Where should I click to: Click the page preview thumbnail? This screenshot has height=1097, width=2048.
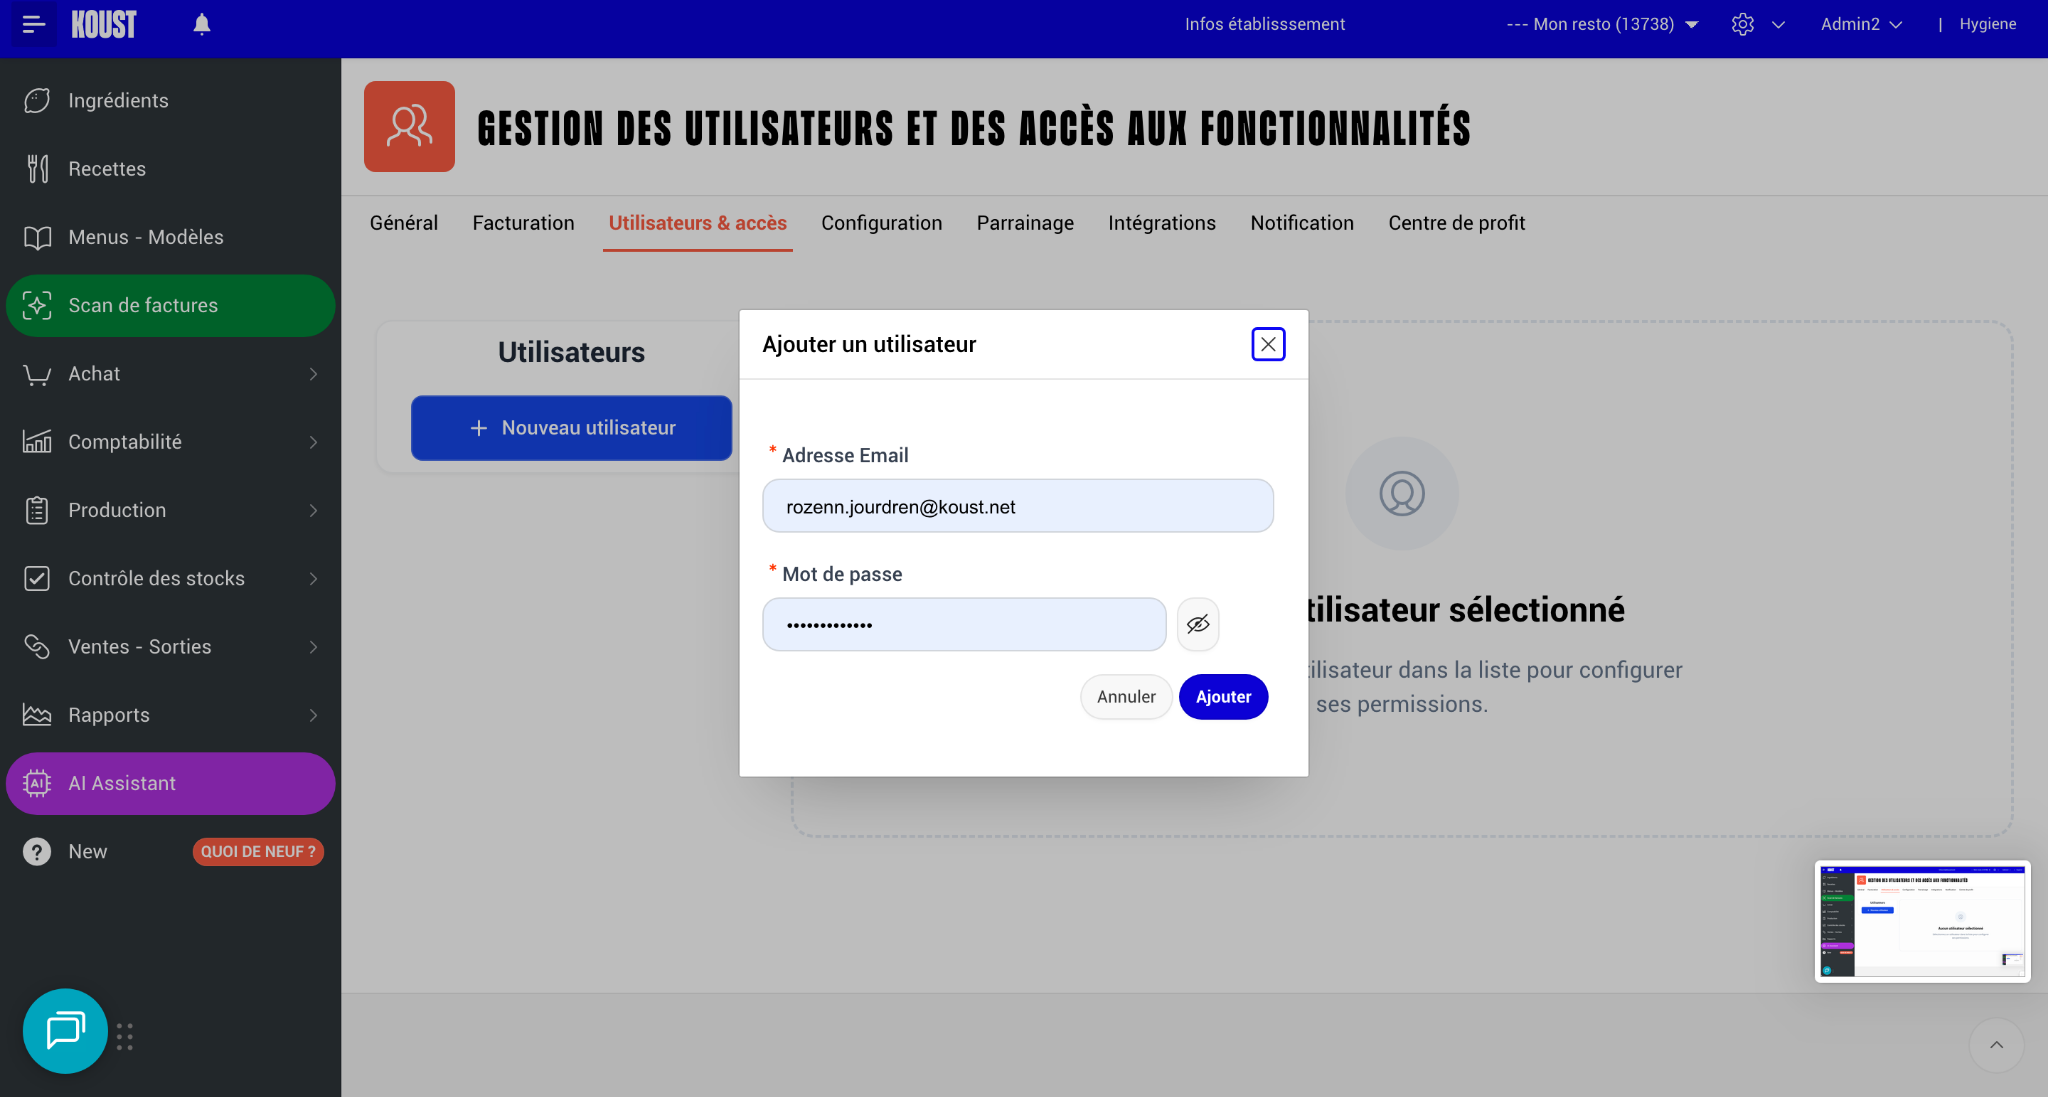(1922, 921)
